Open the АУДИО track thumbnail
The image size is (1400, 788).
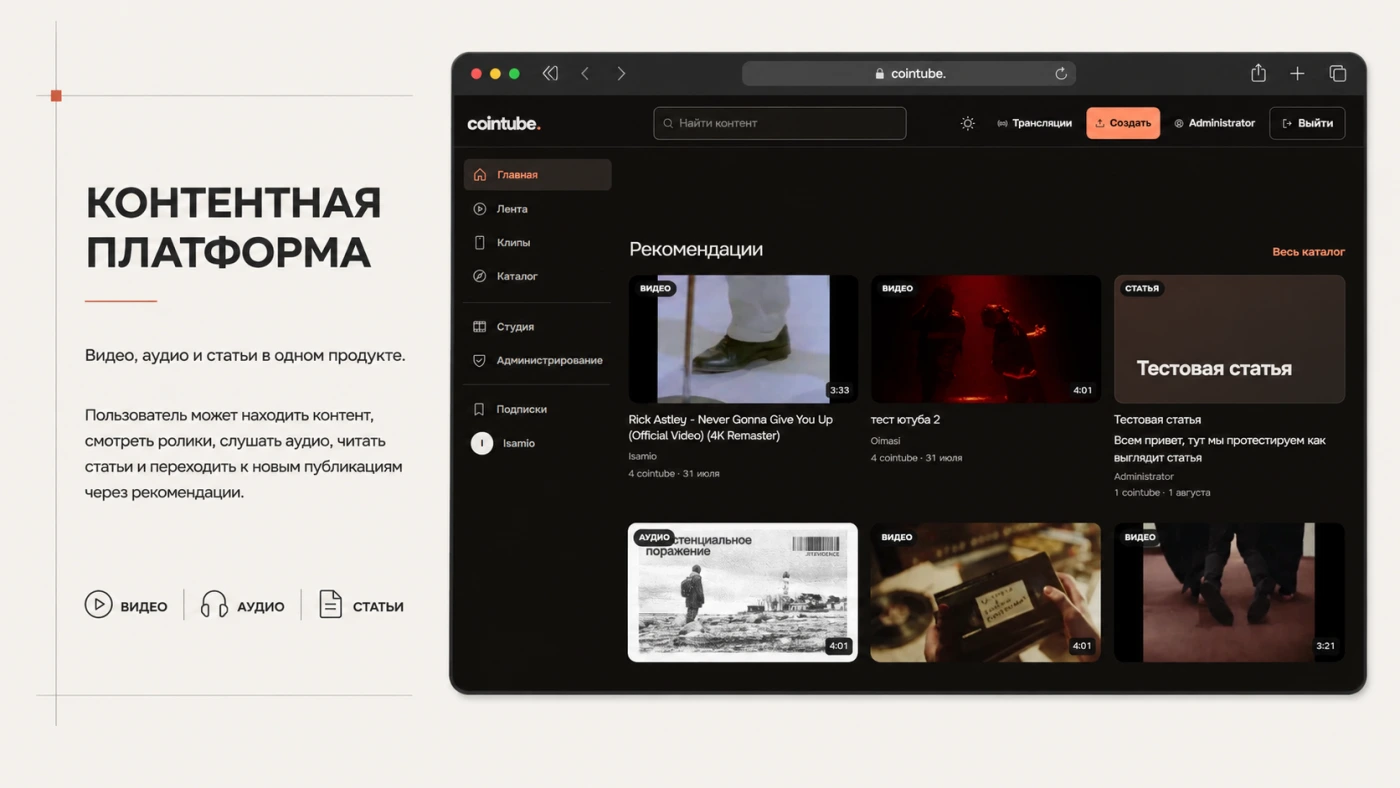pyautogui.click(x=743, y=592)
